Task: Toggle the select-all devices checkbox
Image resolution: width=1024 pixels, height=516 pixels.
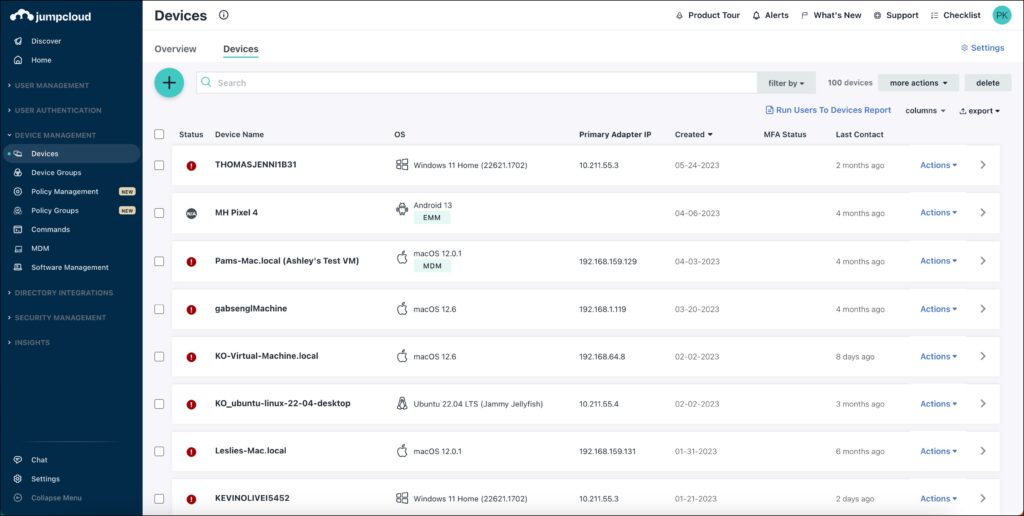Action: pyautogui.click(x=159, y=134)
